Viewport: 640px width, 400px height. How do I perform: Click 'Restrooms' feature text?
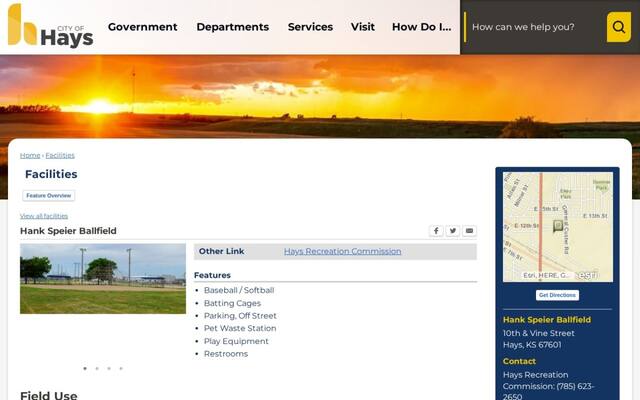[226, 354]
